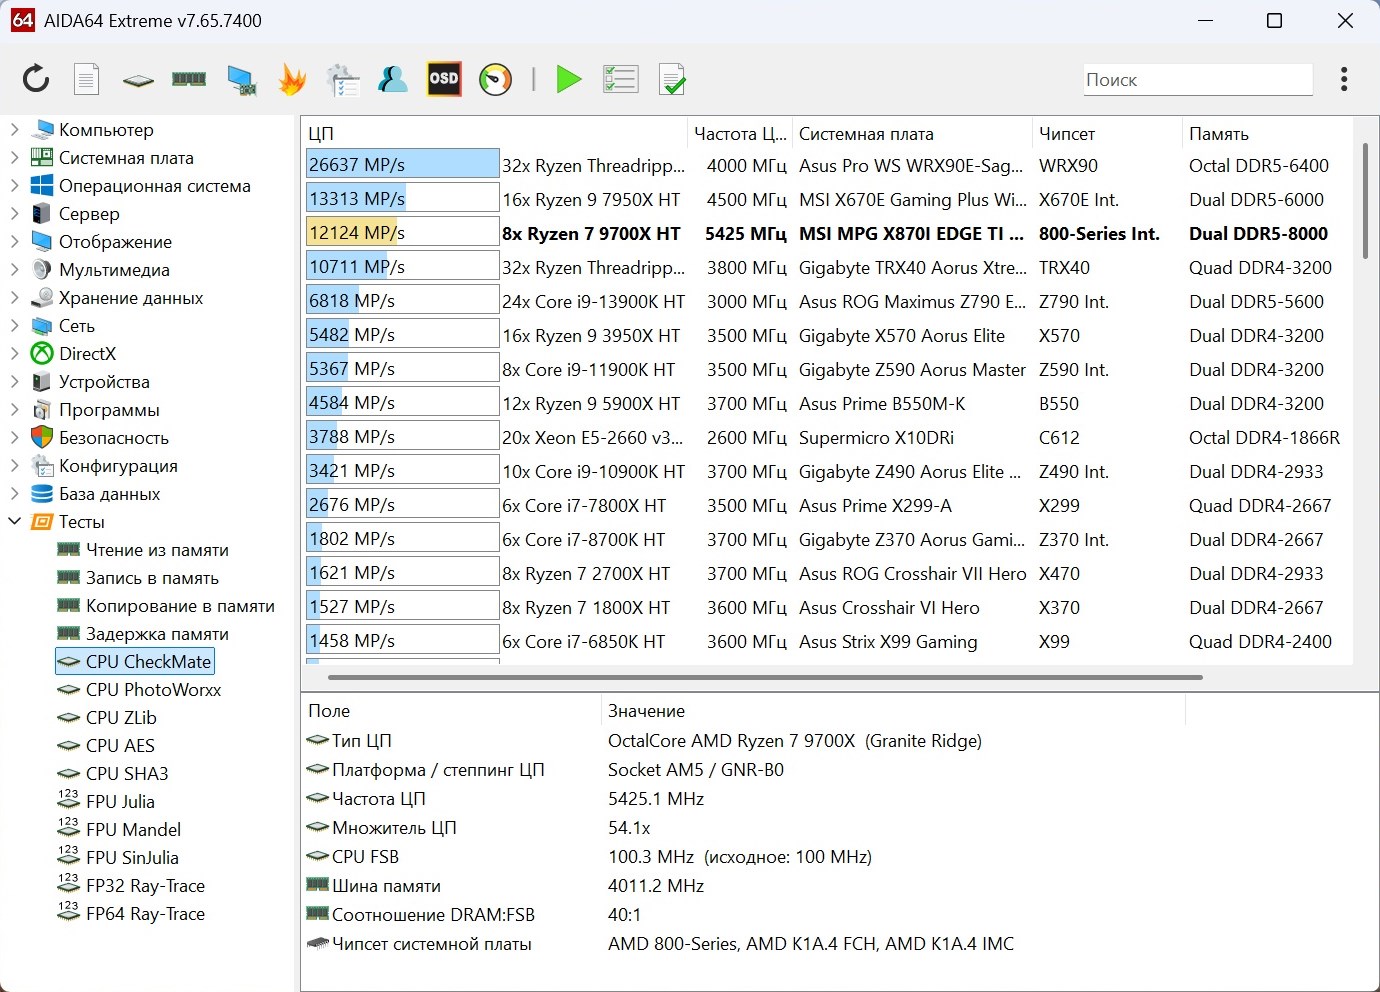This screenshot has width=1380, height=992.
Task: Select CPU PhotoWorxx benchmark
Action: point(153,690)
